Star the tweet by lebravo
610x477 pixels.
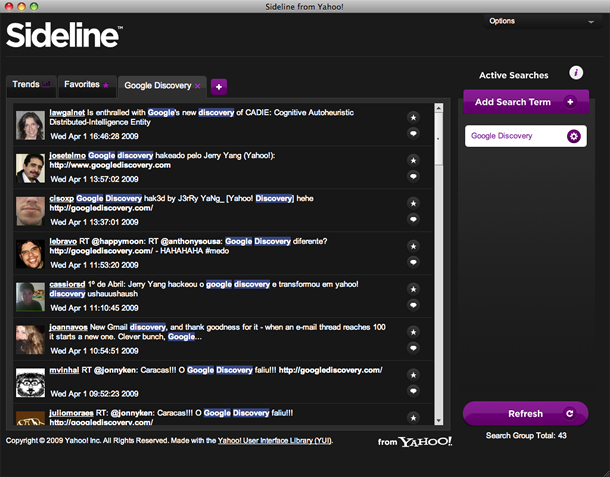413,244
